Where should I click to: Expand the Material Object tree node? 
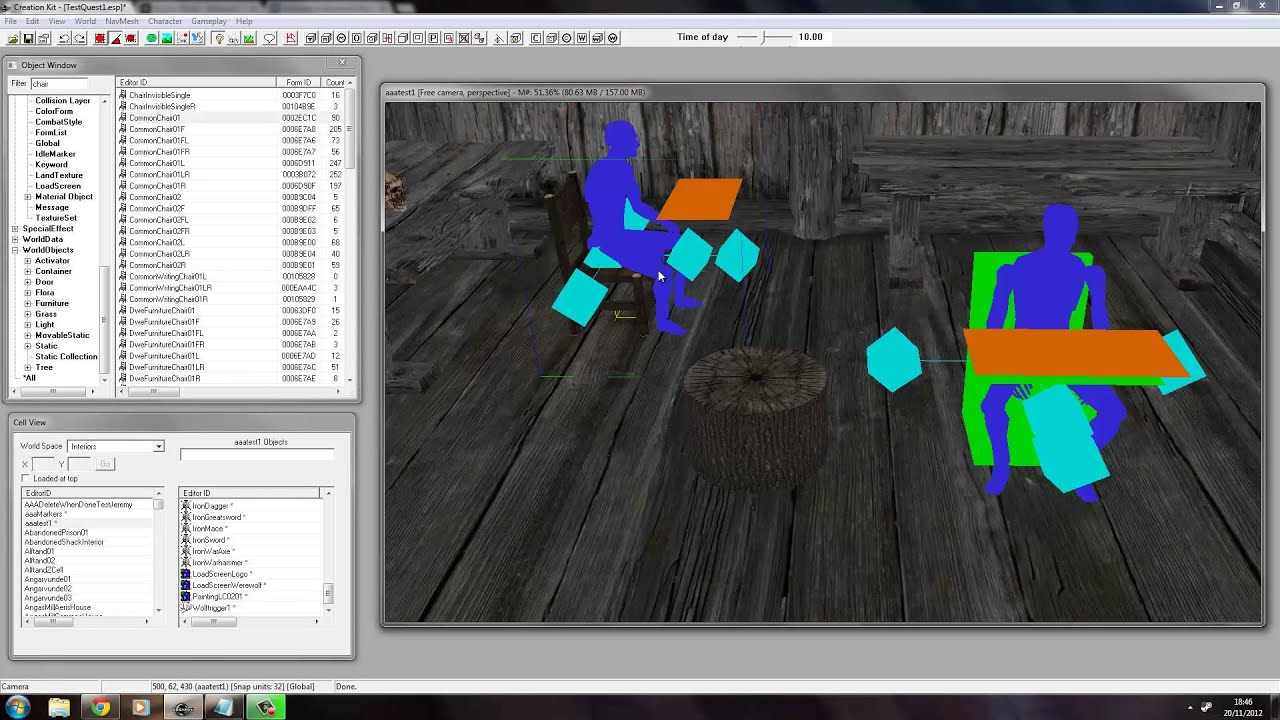coord(27,197)
